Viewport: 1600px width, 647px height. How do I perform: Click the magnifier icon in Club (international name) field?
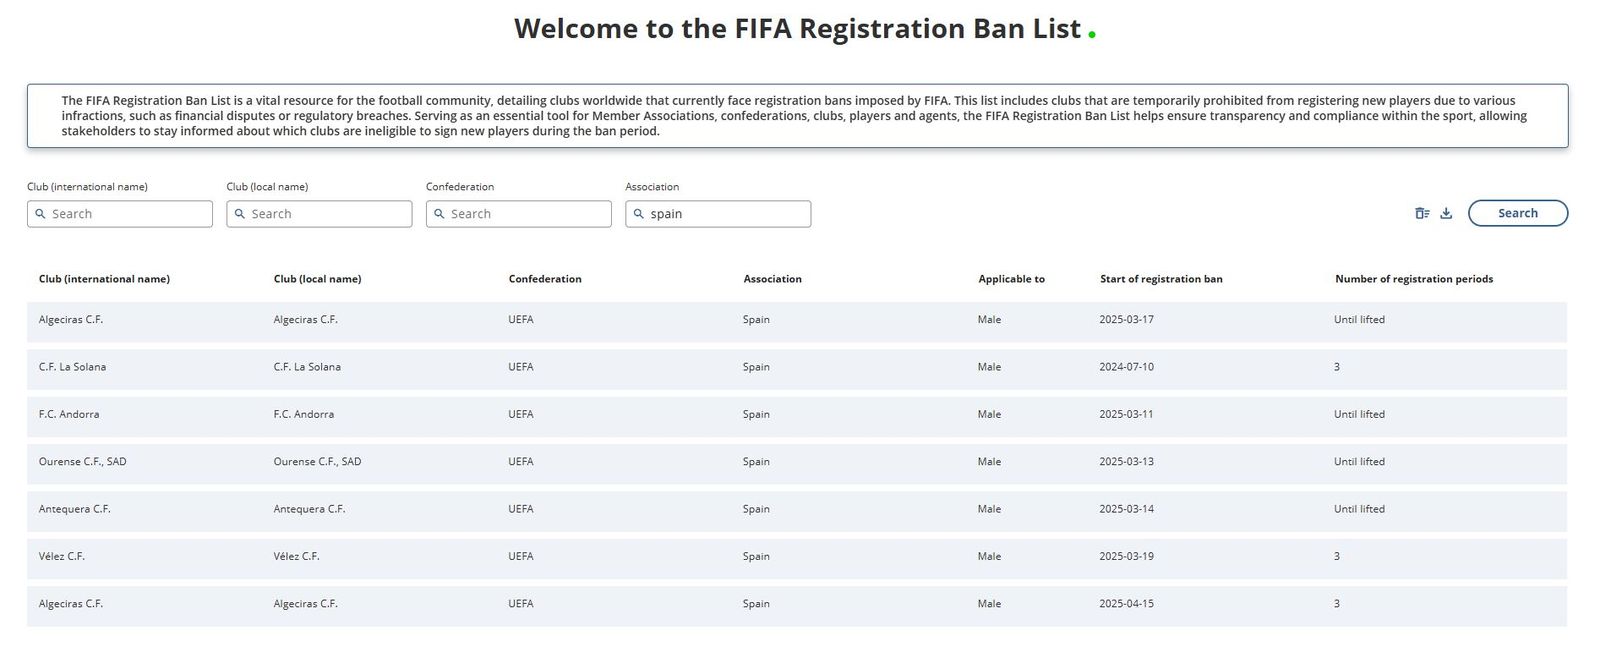point(40,214)
